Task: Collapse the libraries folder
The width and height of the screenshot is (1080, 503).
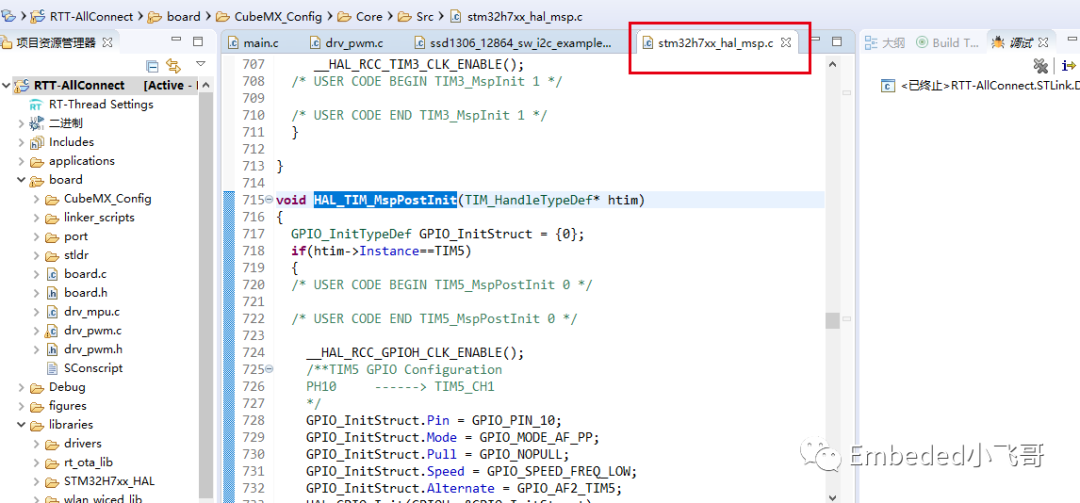Action: point(21,424)
